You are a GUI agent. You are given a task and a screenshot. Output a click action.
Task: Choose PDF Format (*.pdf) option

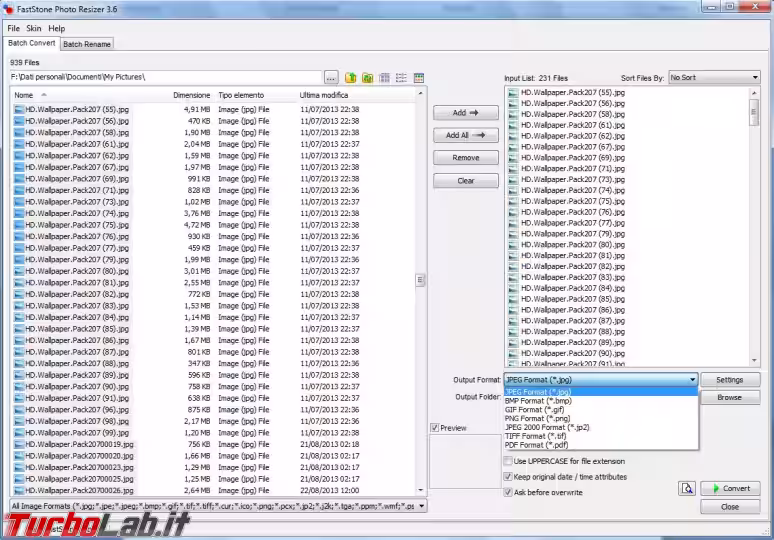click(x=601, y=445)
